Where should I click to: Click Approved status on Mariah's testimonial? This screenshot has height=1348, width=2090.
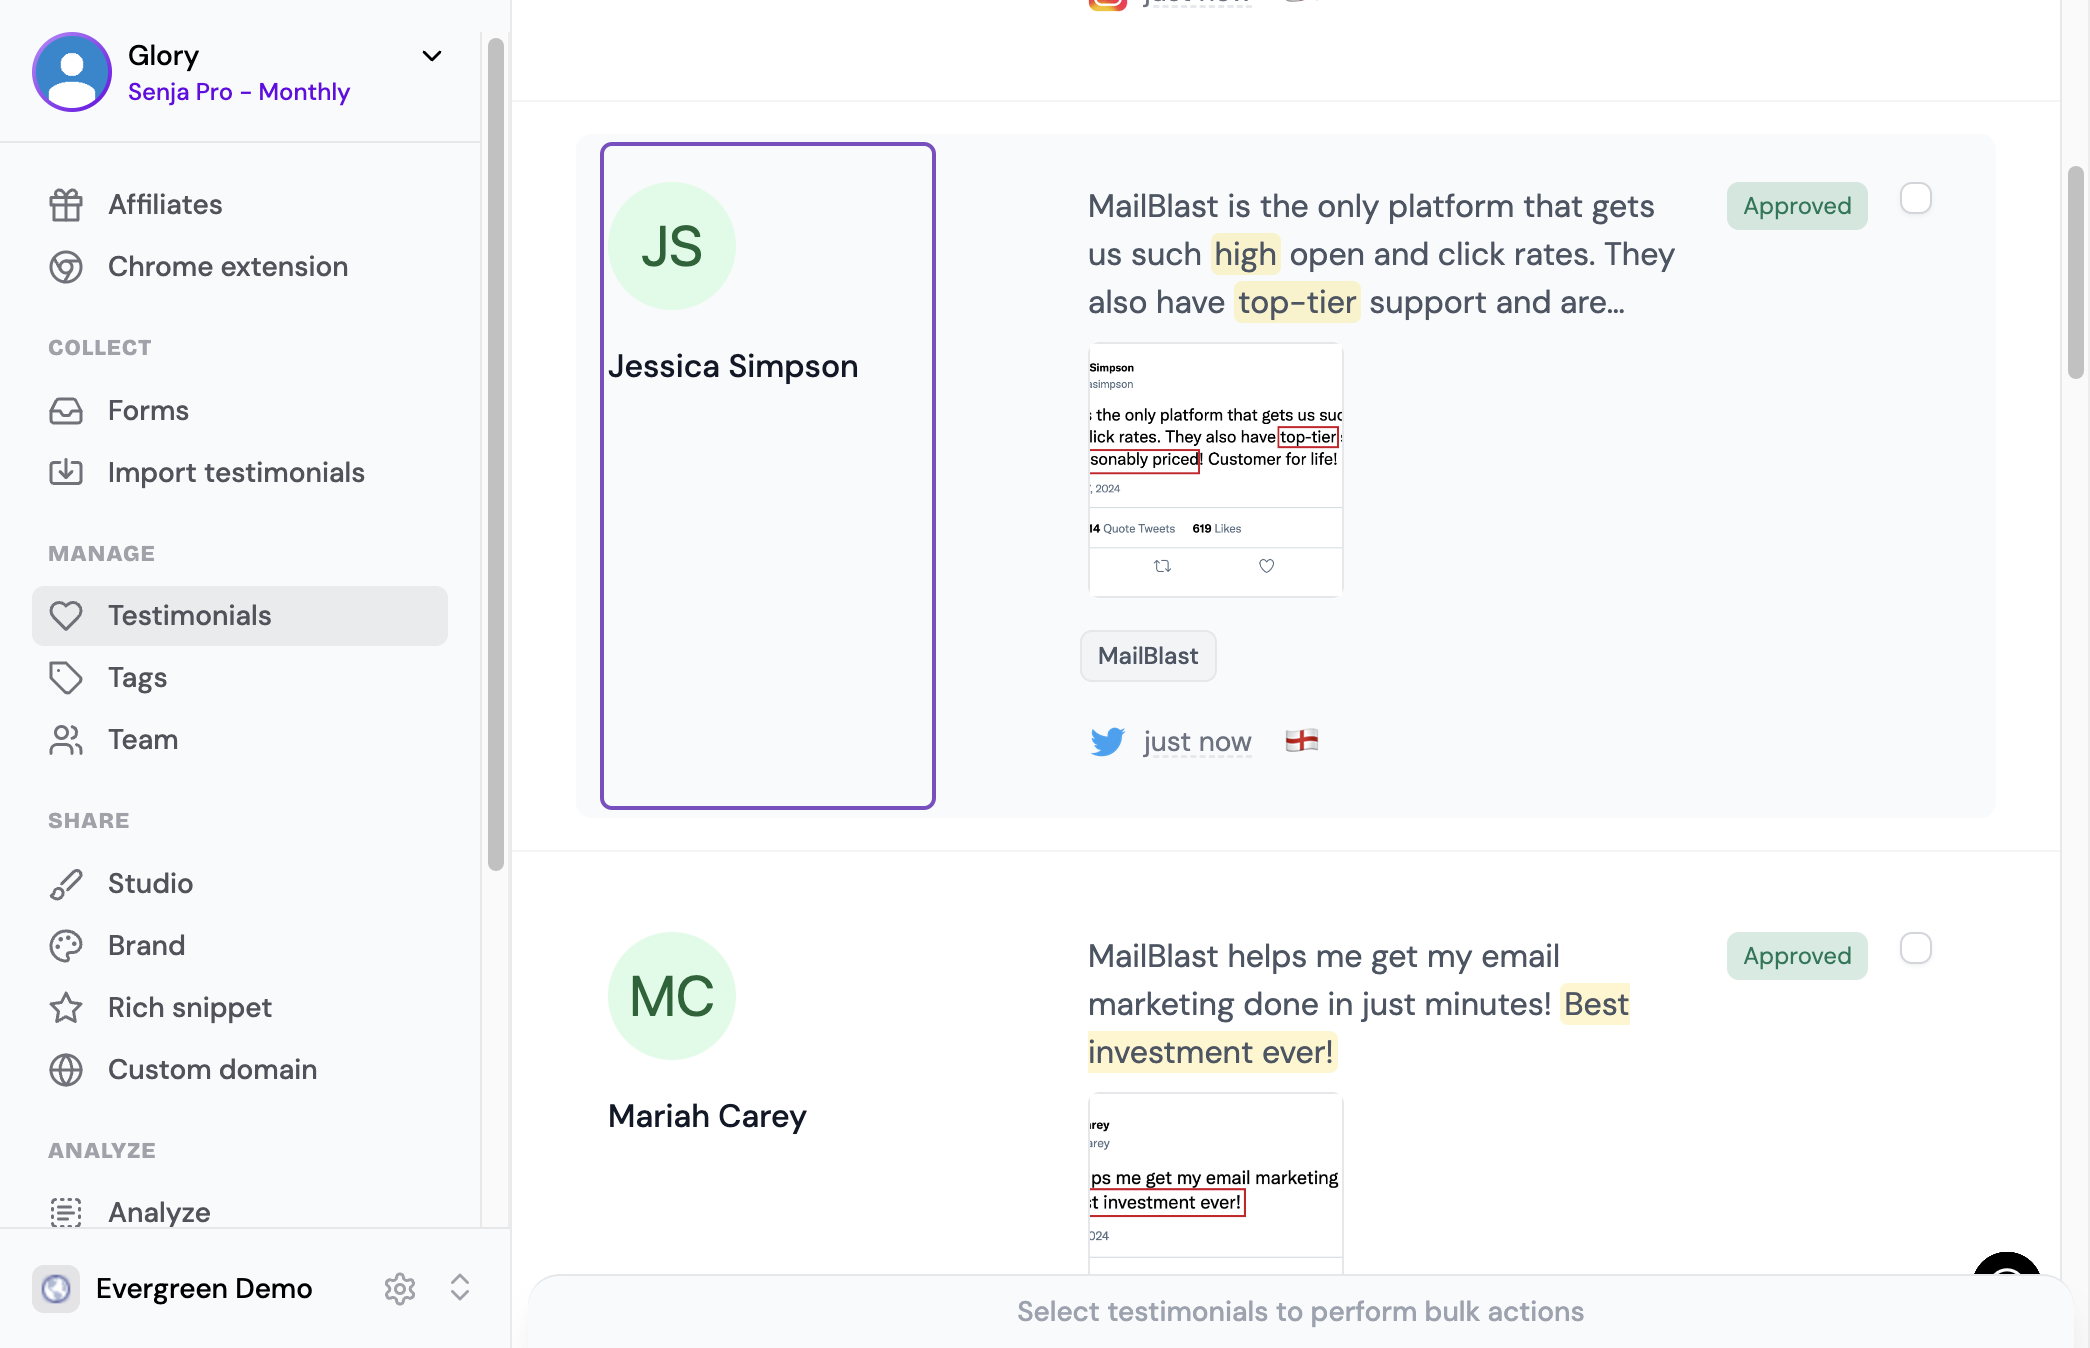(1797, 956)
